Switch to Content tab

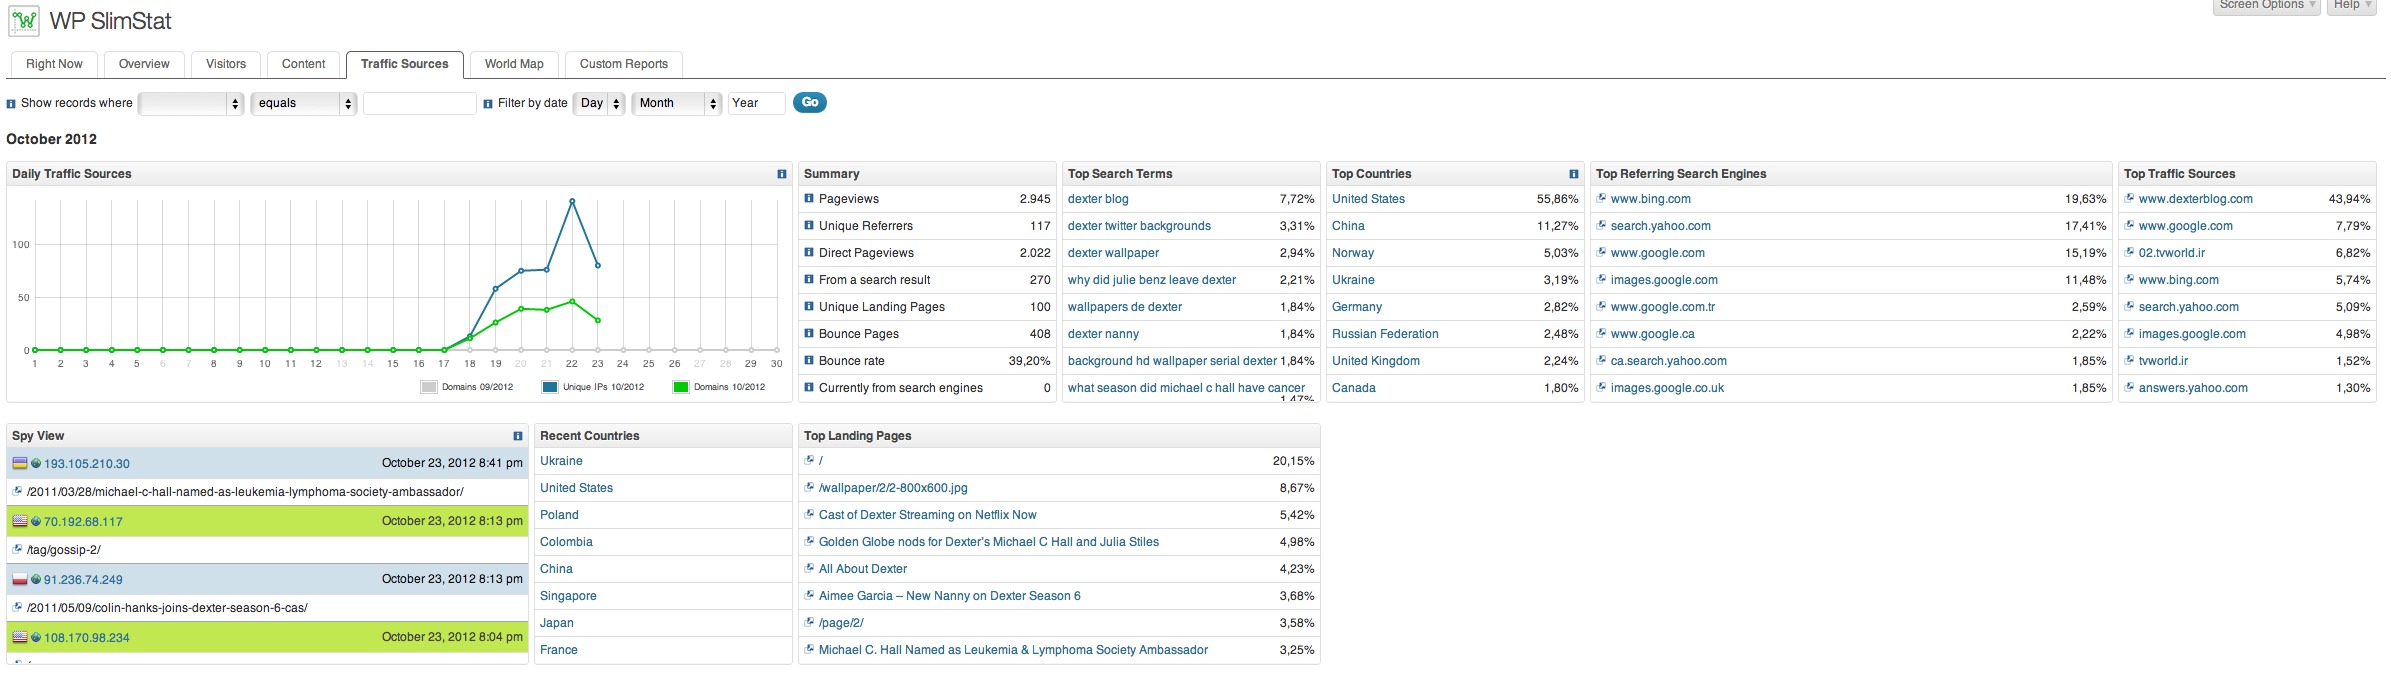pyautogui.click(x=304, y=64)
